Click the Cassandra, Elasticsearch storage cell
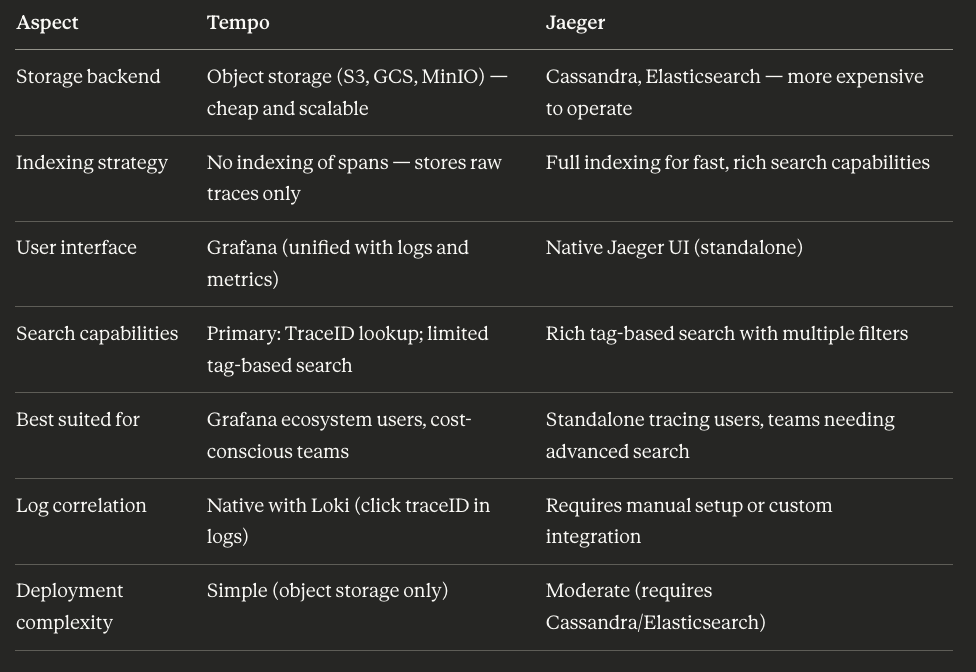Viewport: 976px width, 672px height. point(734,92)
